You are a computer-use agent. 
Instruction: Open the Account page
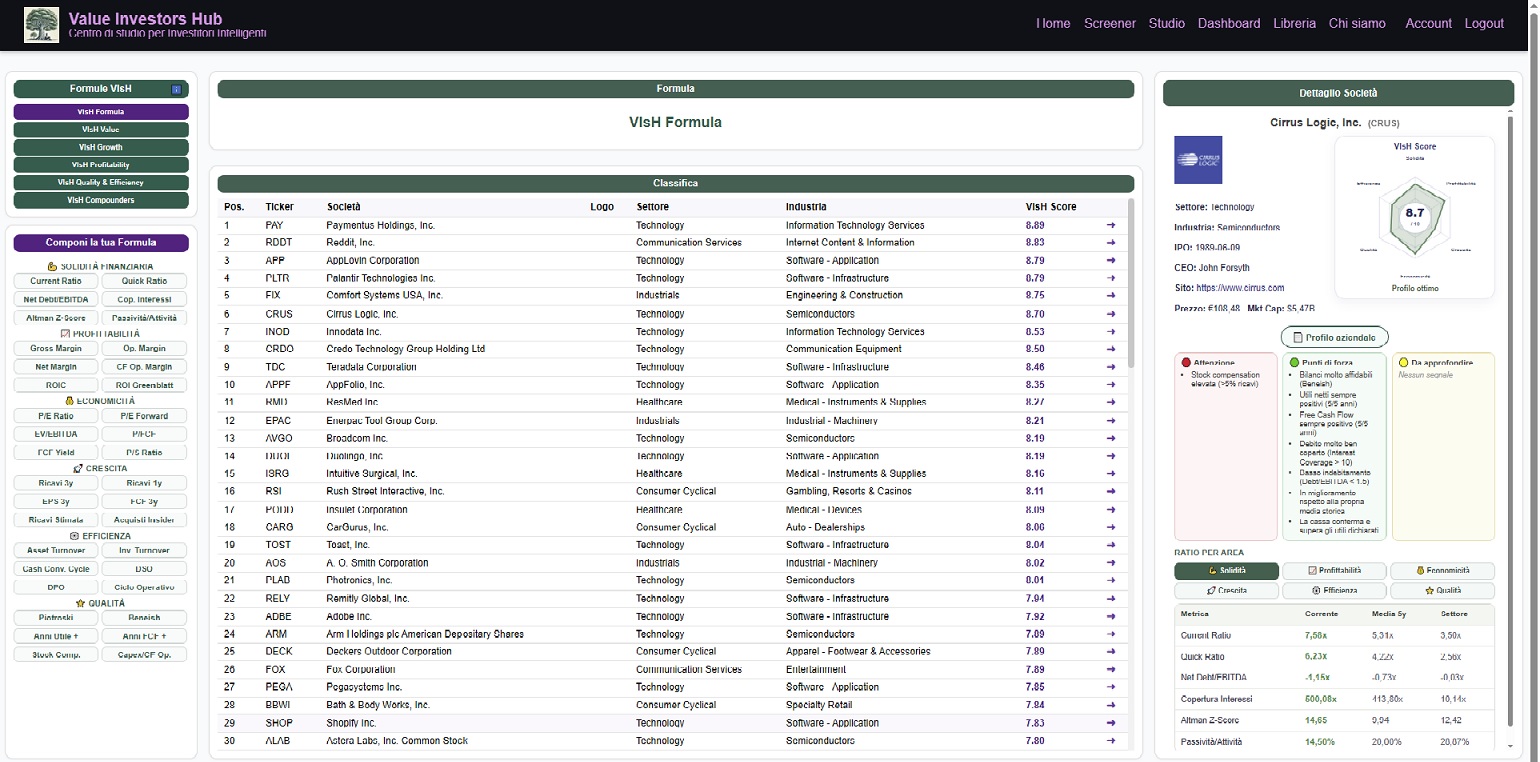(x=1429, y=24)
